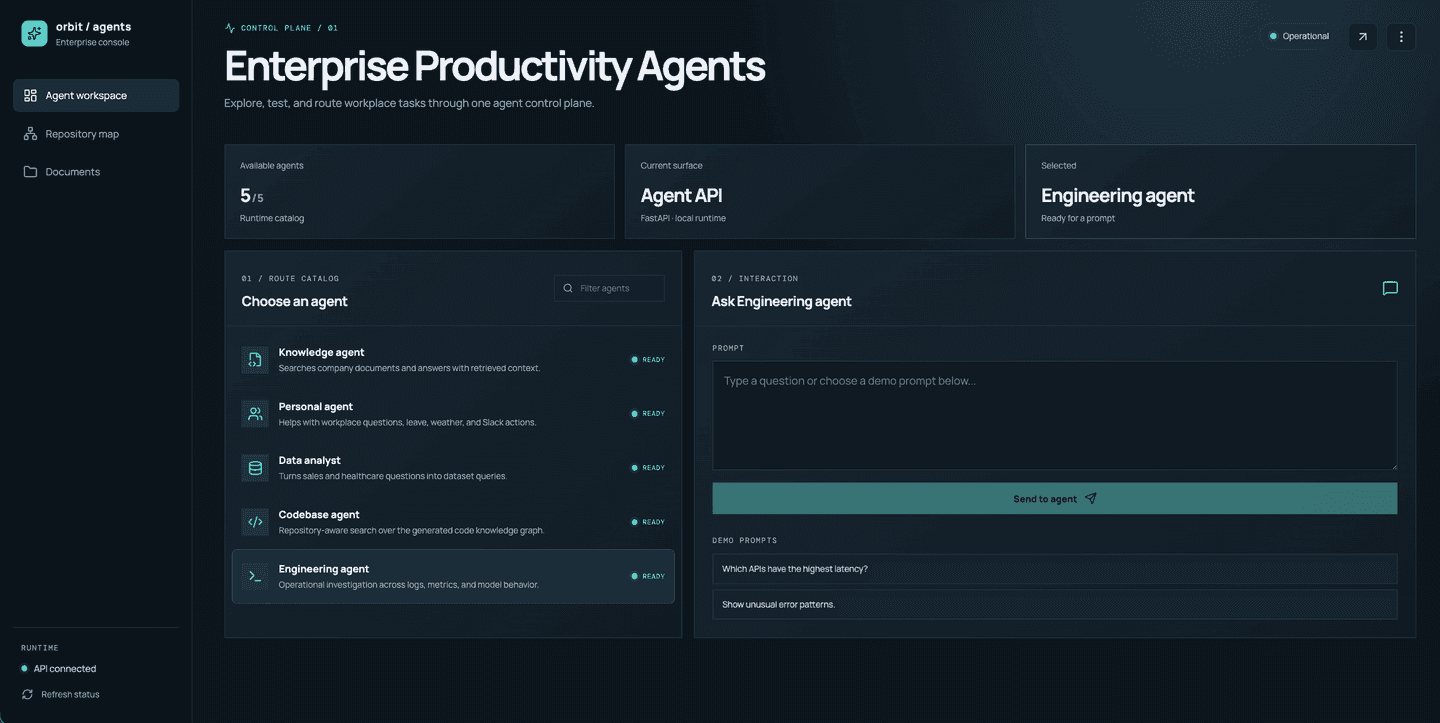Select Engineering agent in the catalog
Image resolution: width=1440 pixels, height=723 pixels.
click(x=453, y=576)
